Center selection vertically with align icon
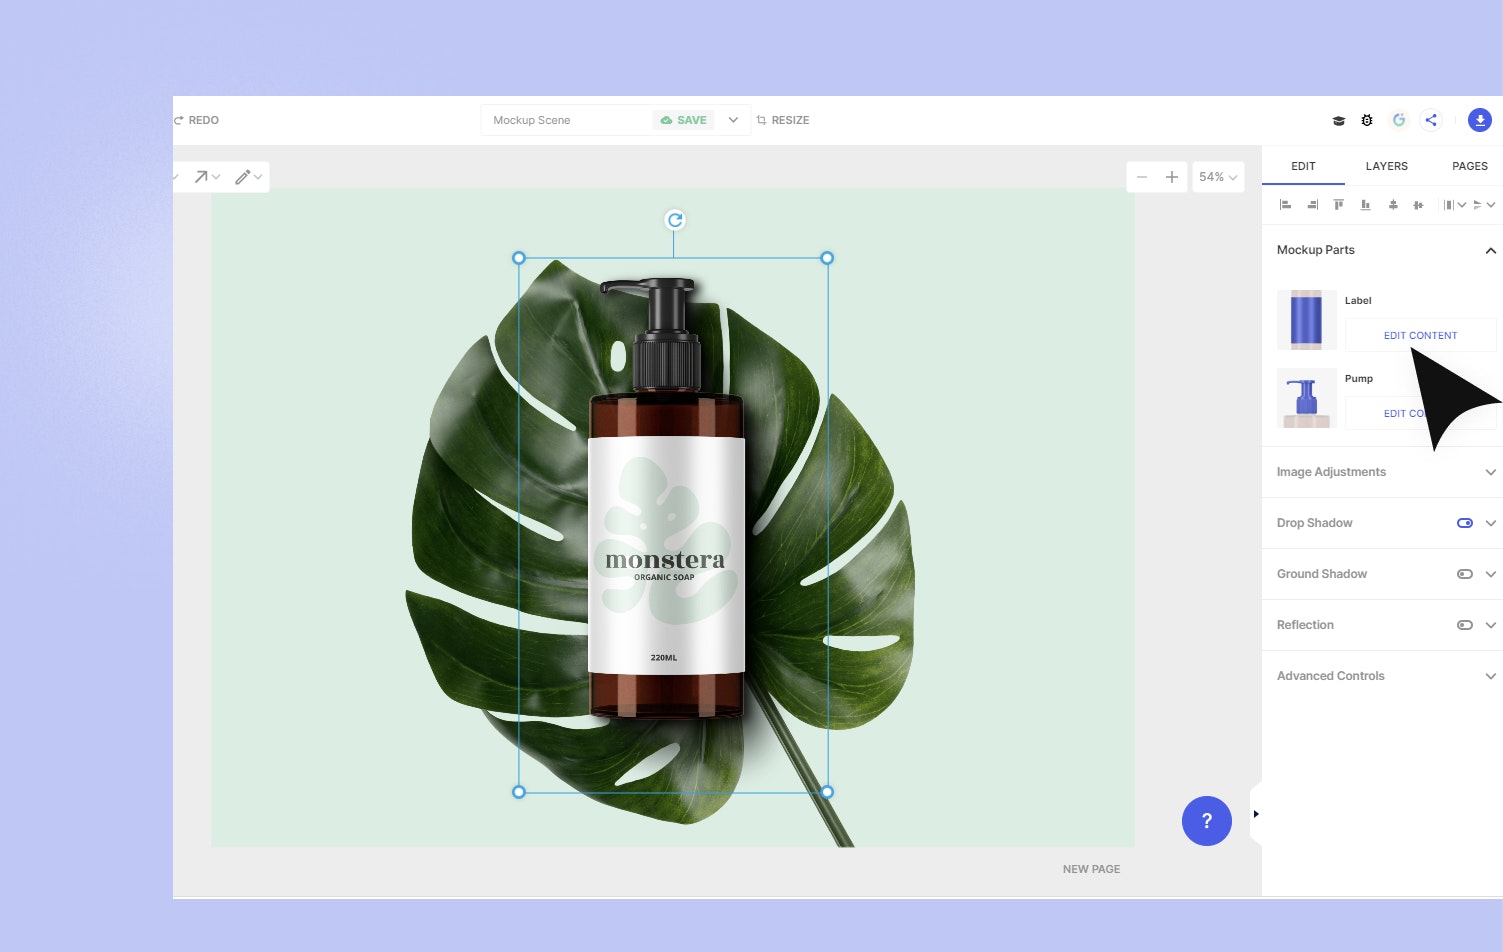This screenshot has width=1503, height=952. (1418, 205)
